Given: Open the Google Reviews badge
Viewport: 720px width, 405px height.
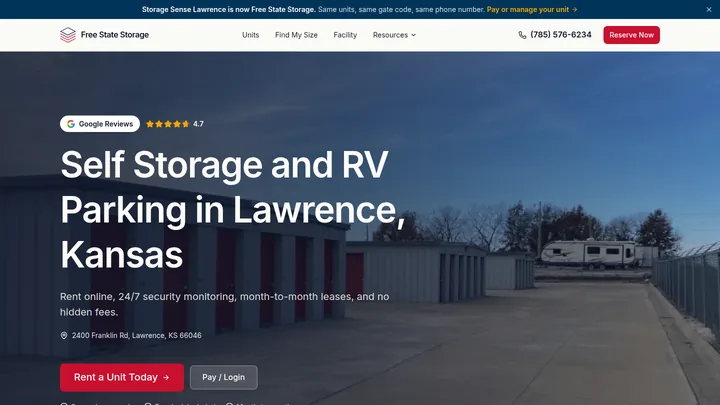Looking at the screenshot, I should (100, 124).
